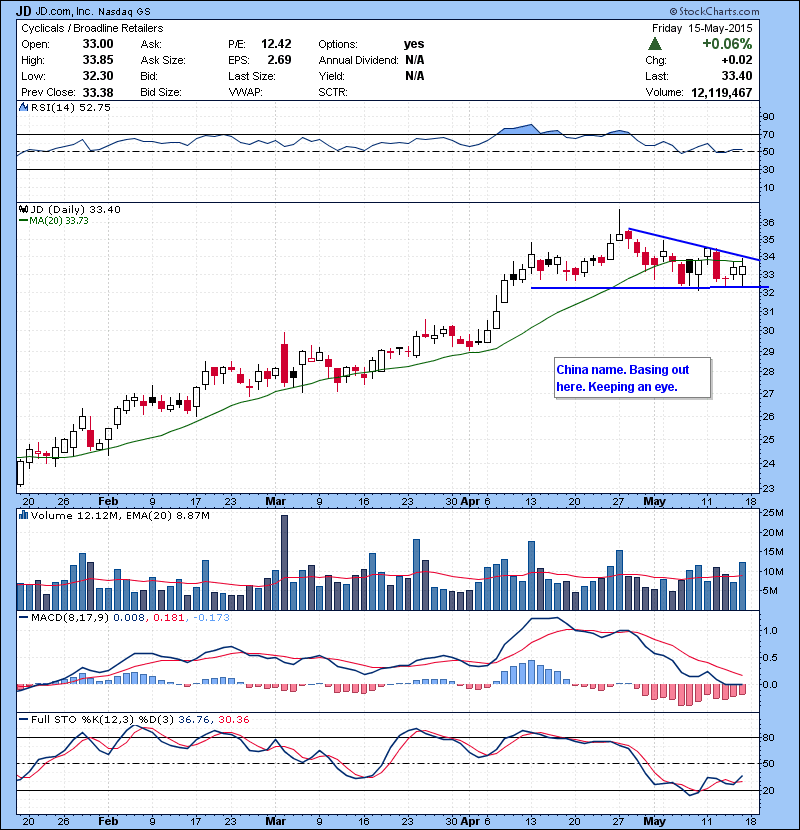Click the MA(20) 33.73 legend text
This screenshot has width=800, height=830.
pos(59,221)
